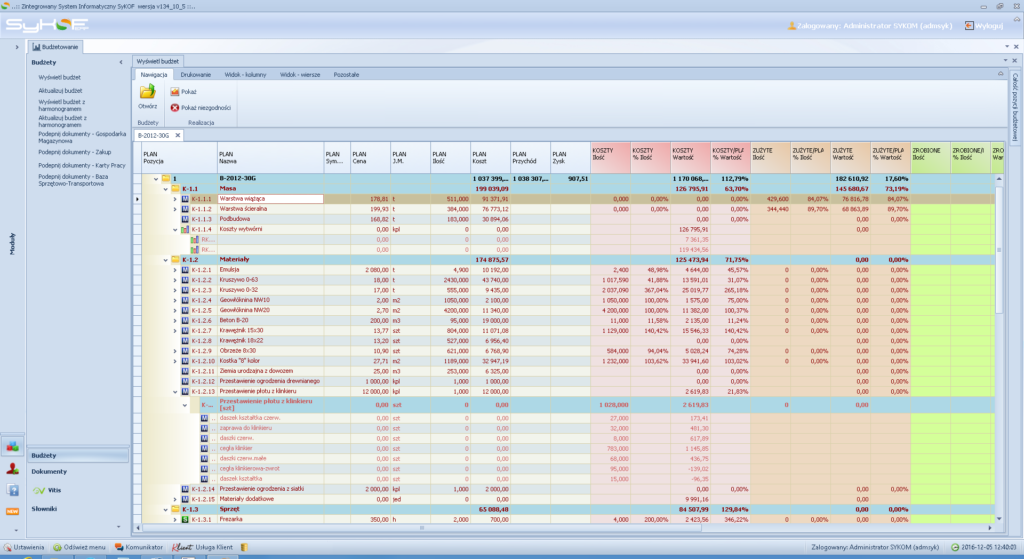
Task: Click the folder icon of row K-1.2
Action: click(x=175, y=260)
